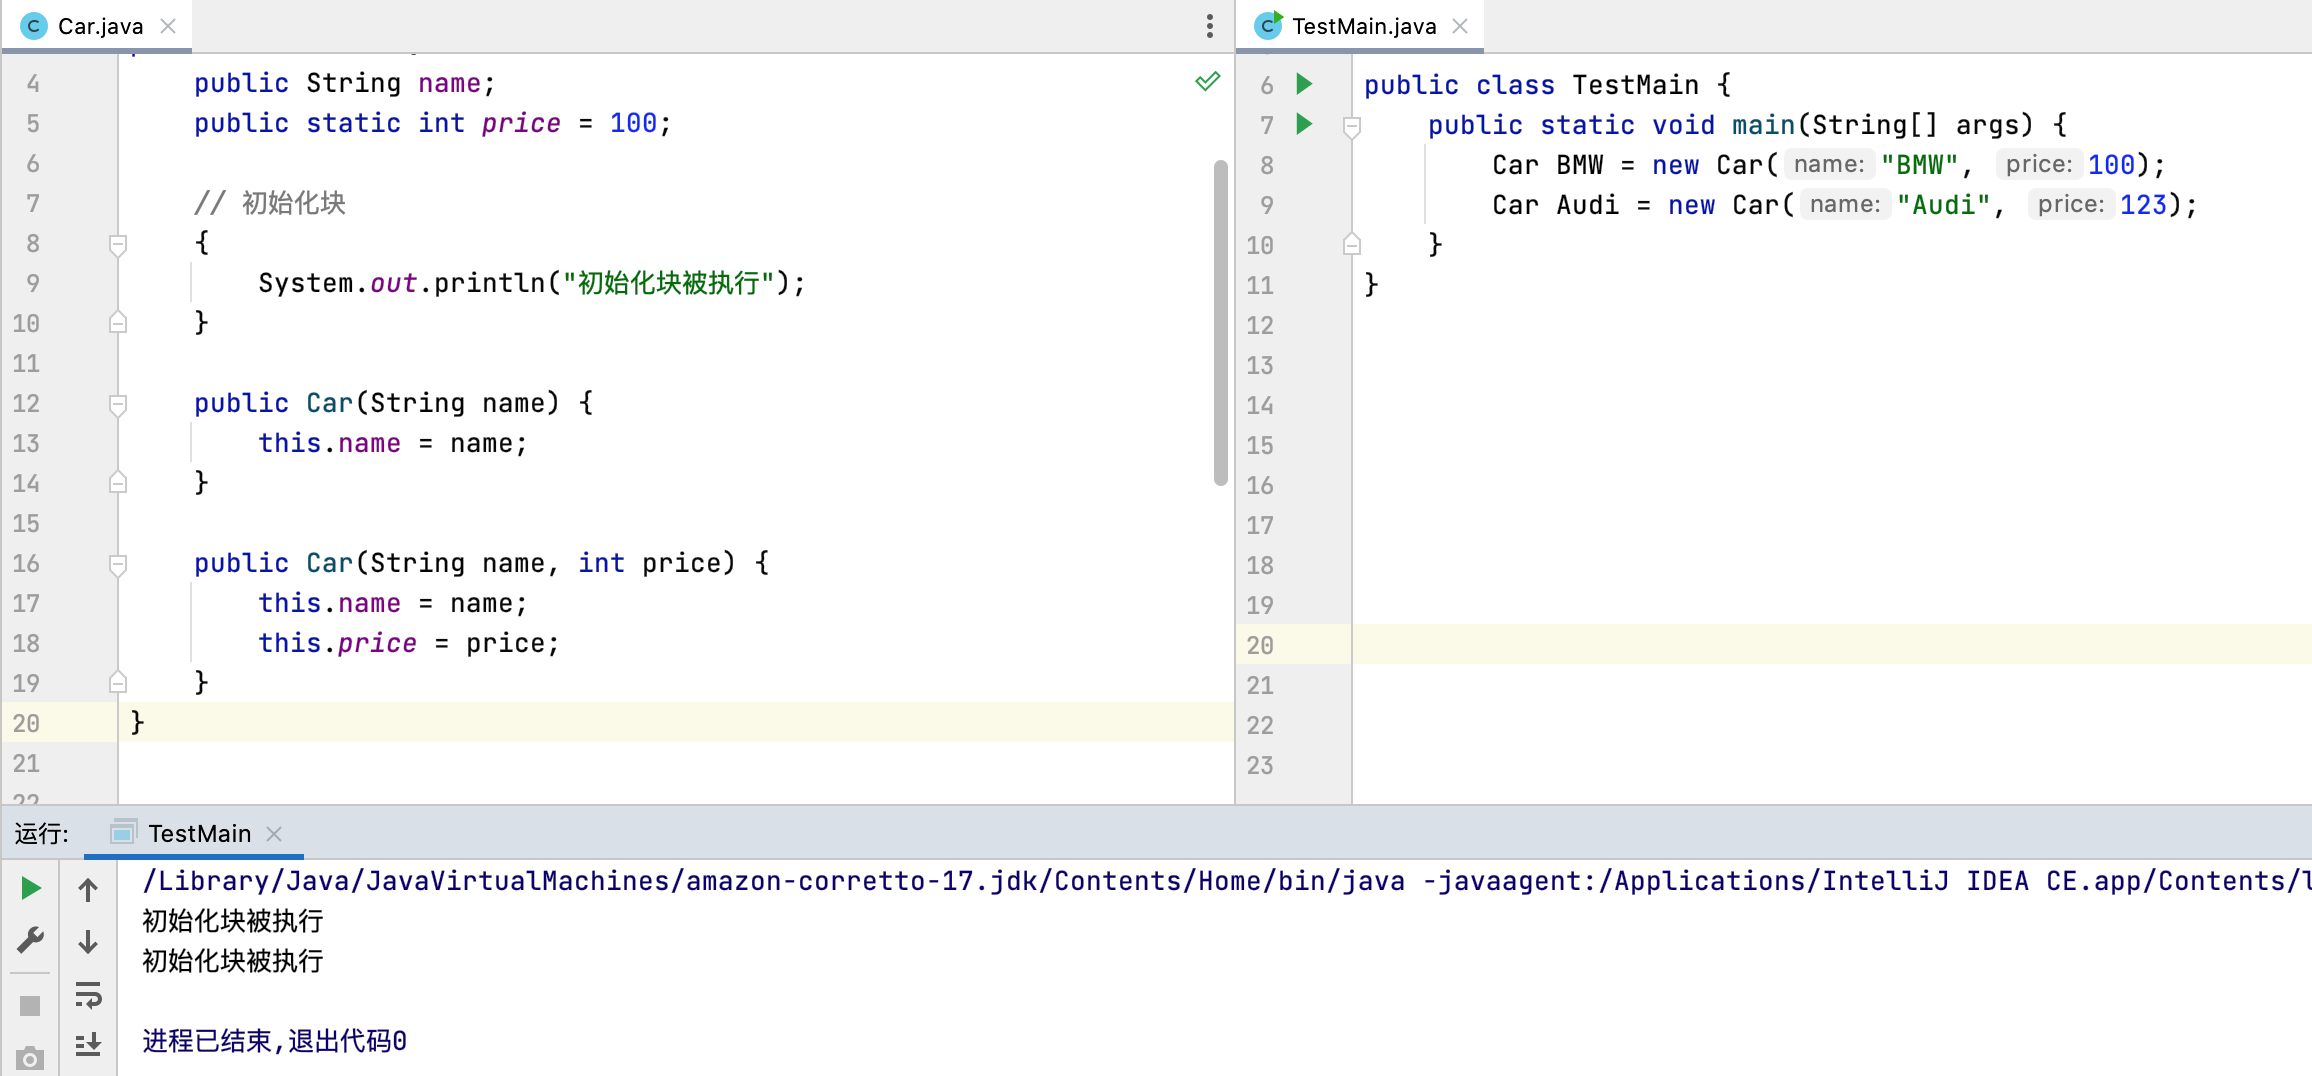This screenshot has height=1076, width=2312.
Task: Click the line number 20 in Car.java gutter
Action: point(26,723)
